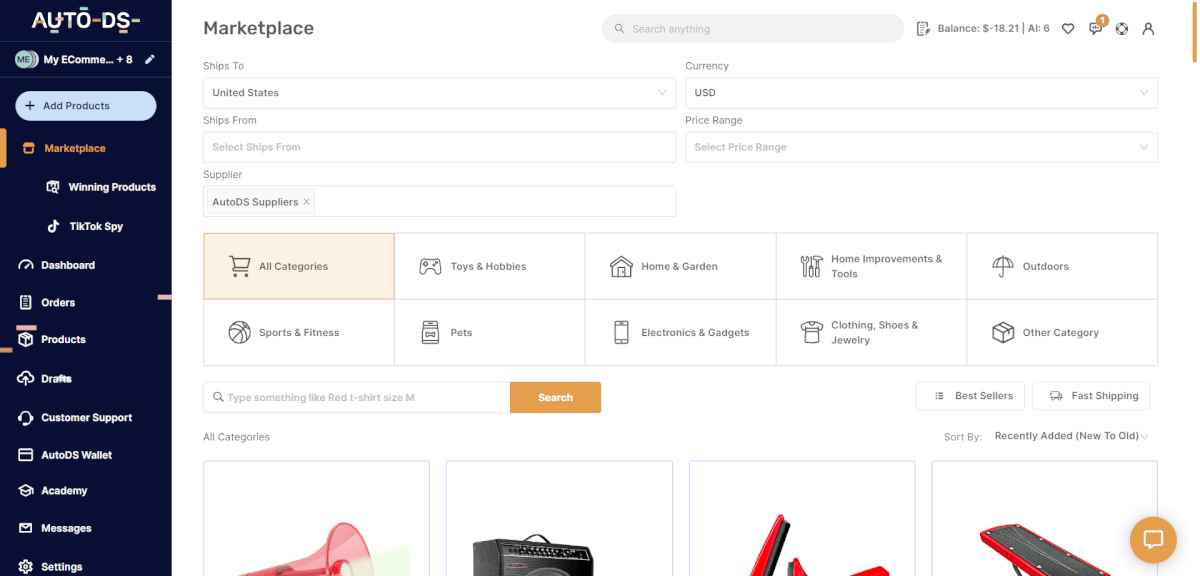Viewport: 1200px width, 576px height.
Task: Select the Outdoors category
Action: [1062, 267]
